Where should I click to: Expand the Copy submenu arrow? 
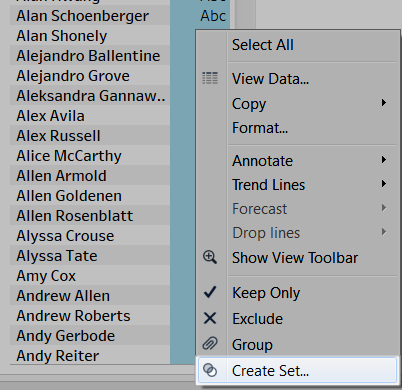click(384, 103)
